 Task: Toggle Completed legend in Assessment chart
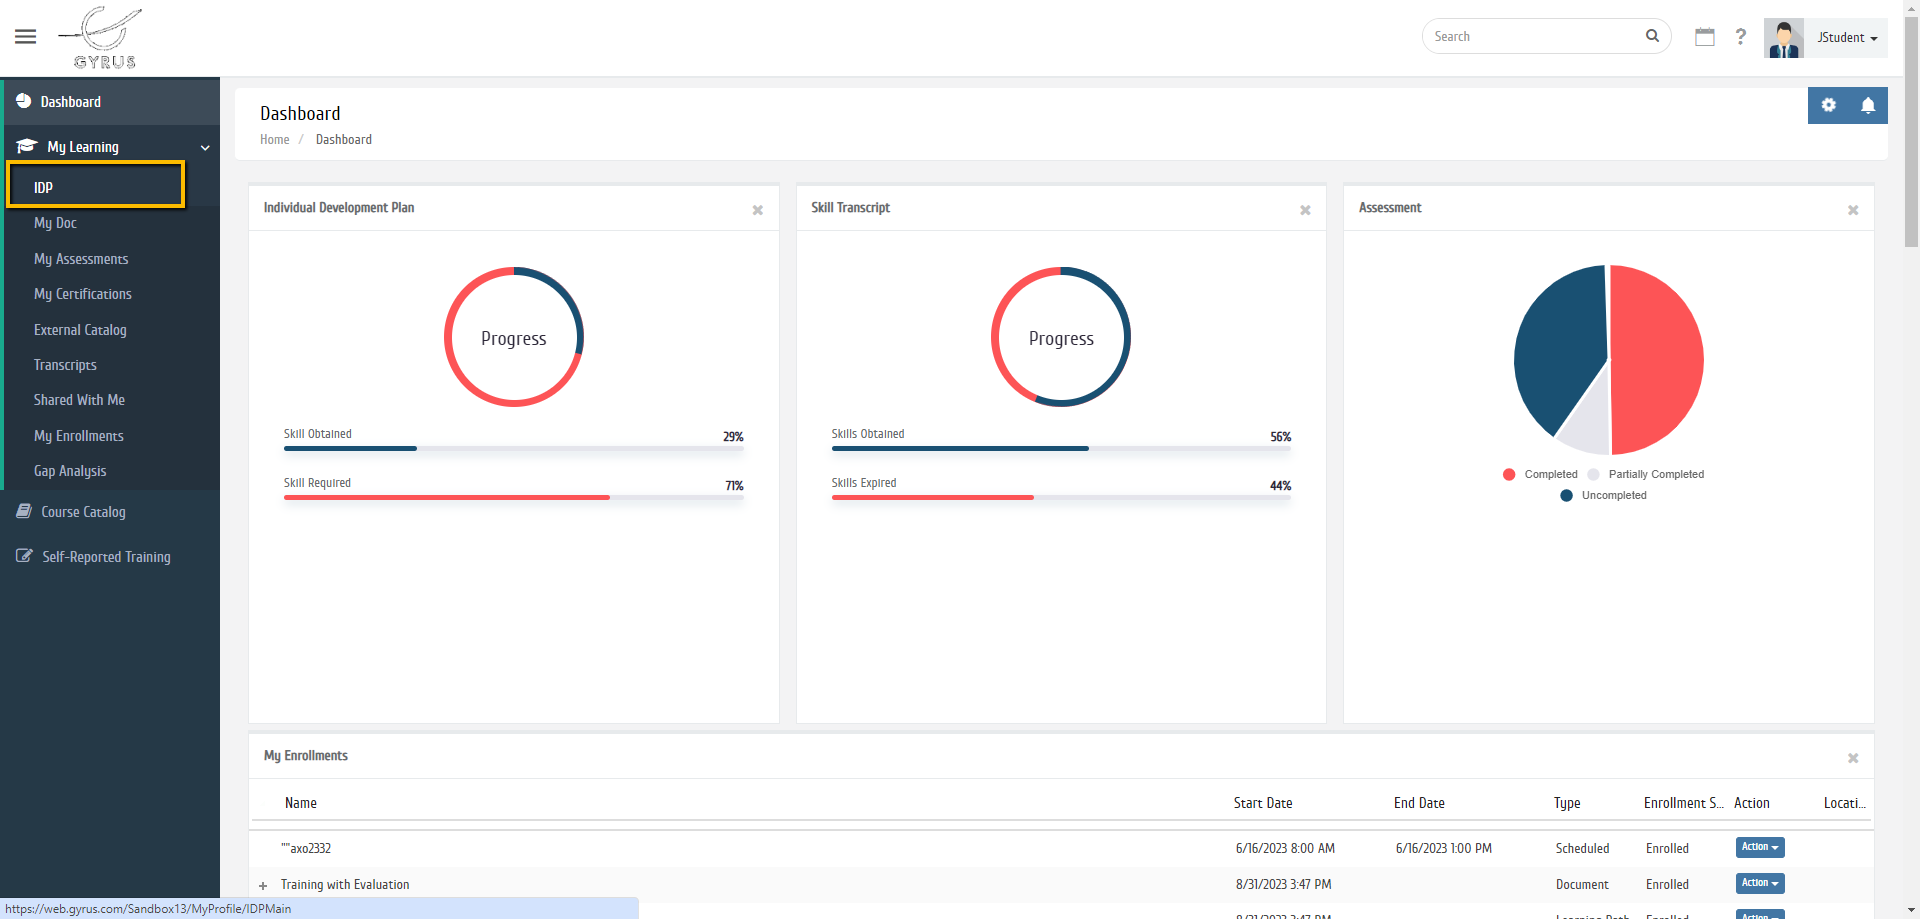1540,474
